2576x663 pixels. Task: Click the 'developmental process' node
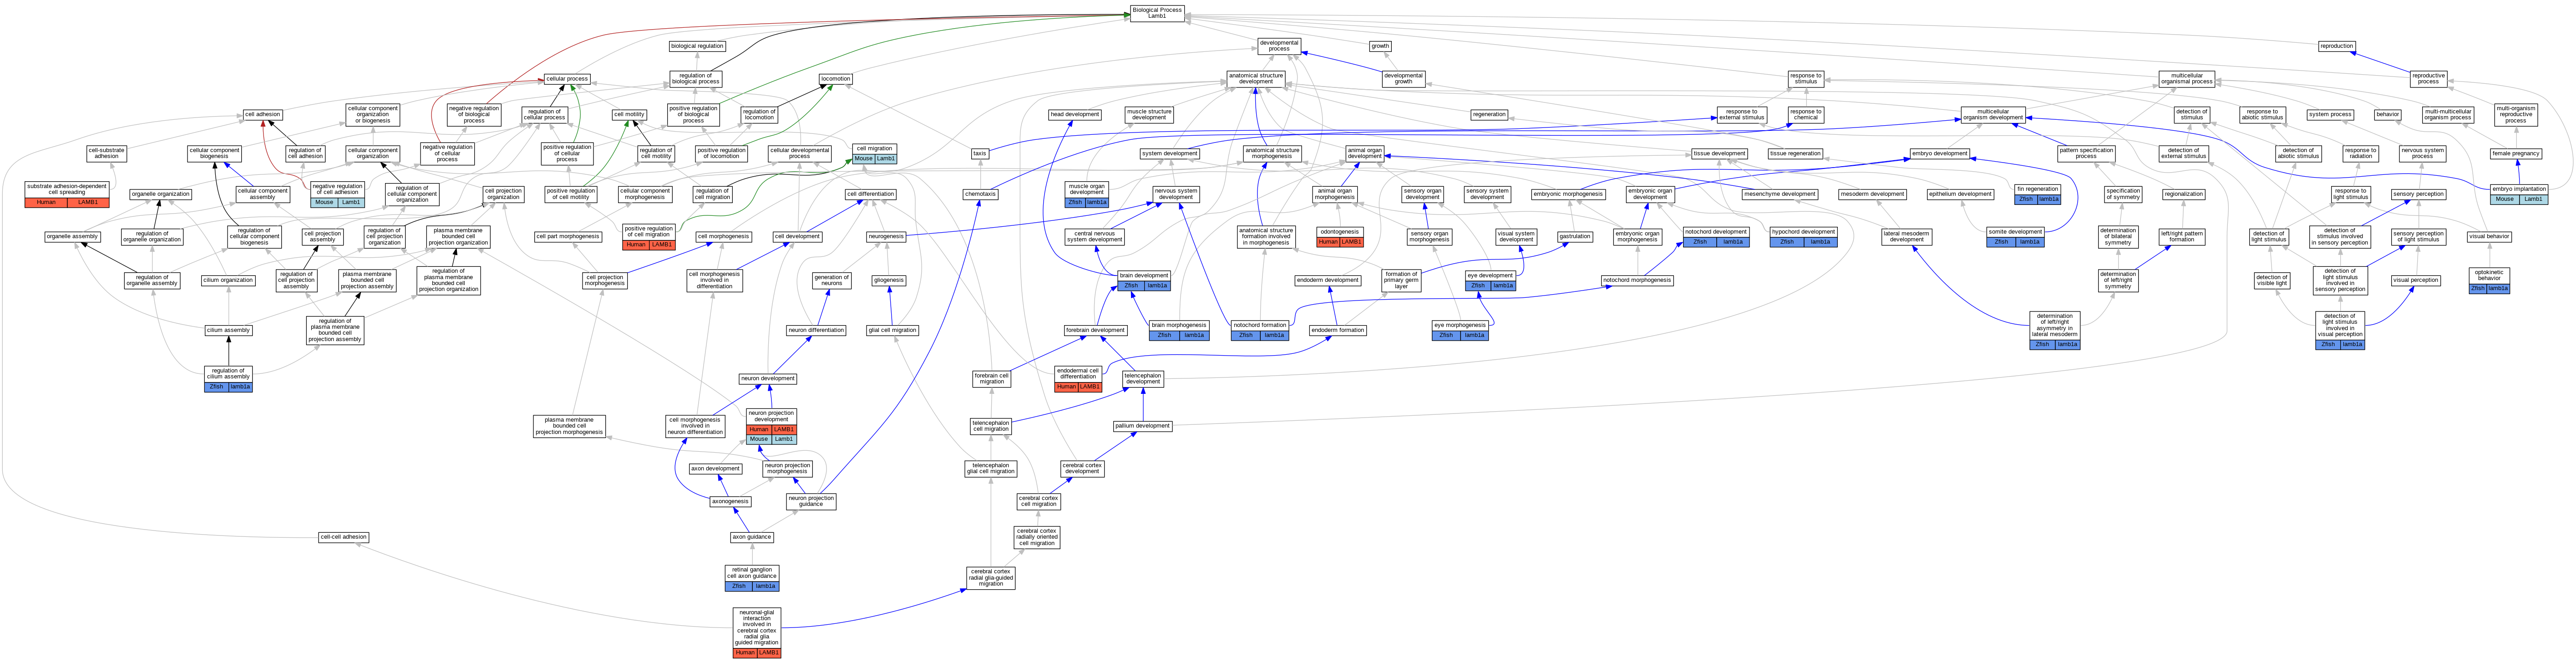tap(1279, 46)
